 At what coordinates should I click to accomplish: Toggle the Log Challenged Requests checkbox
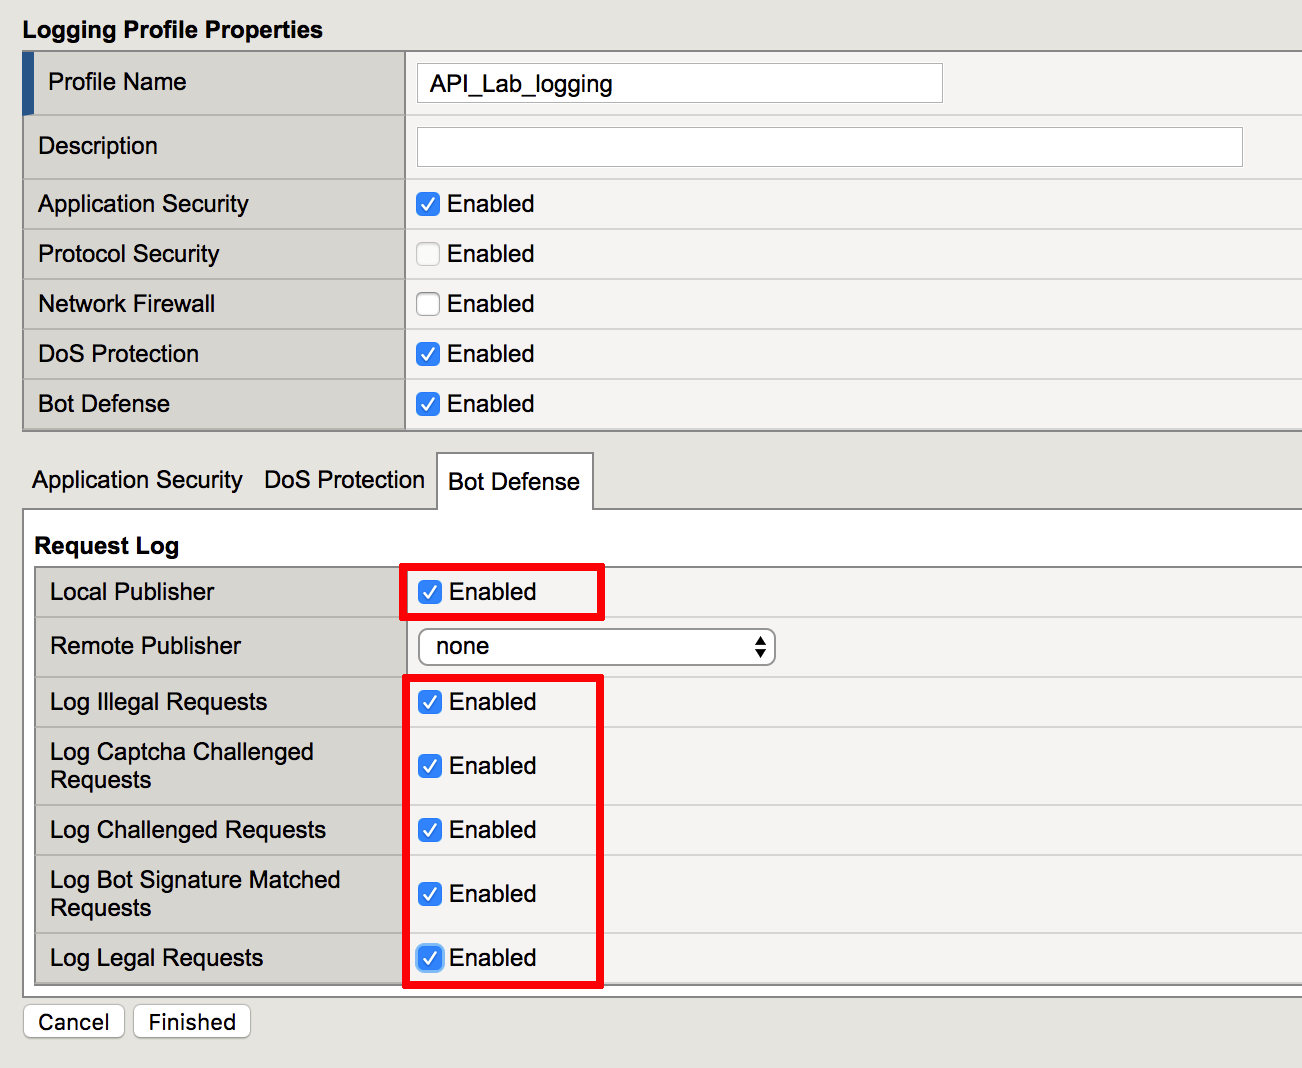[430, 830]
